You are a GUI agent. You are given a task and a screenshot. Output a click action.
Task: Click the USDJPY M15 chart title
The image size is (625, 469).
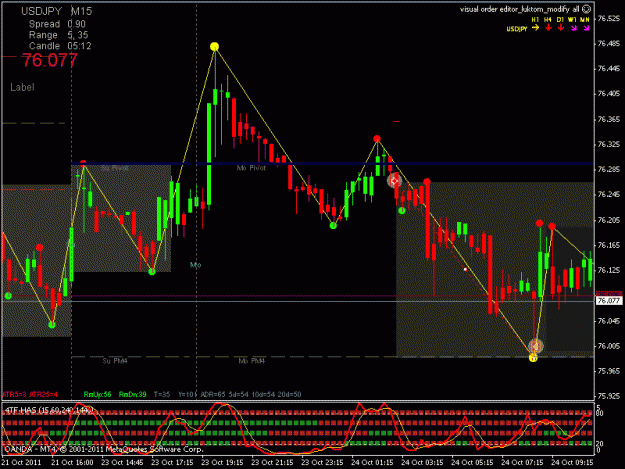(x=57, y=12)
